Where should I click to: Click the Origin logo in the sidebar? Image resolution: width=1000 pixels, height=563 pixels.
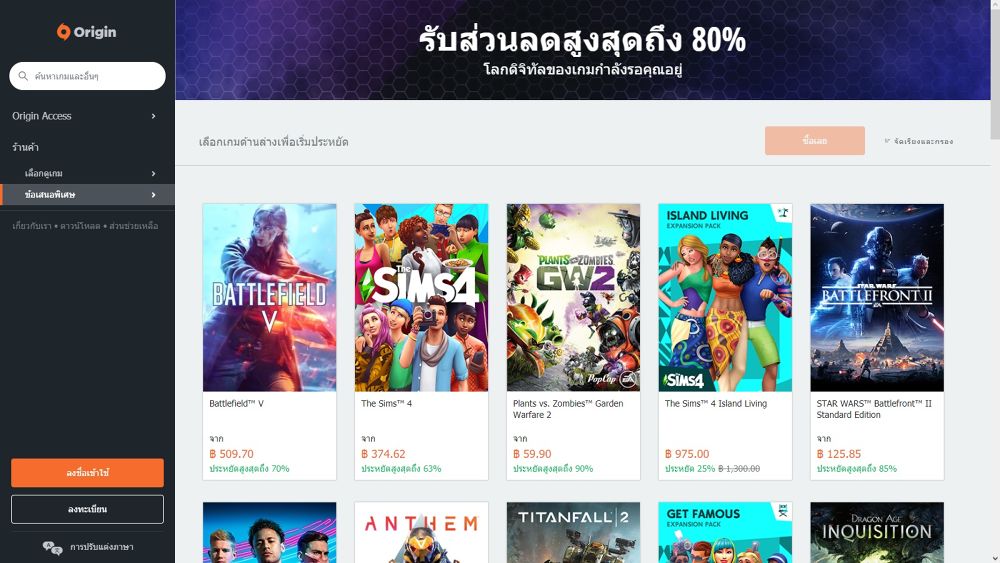87,32
